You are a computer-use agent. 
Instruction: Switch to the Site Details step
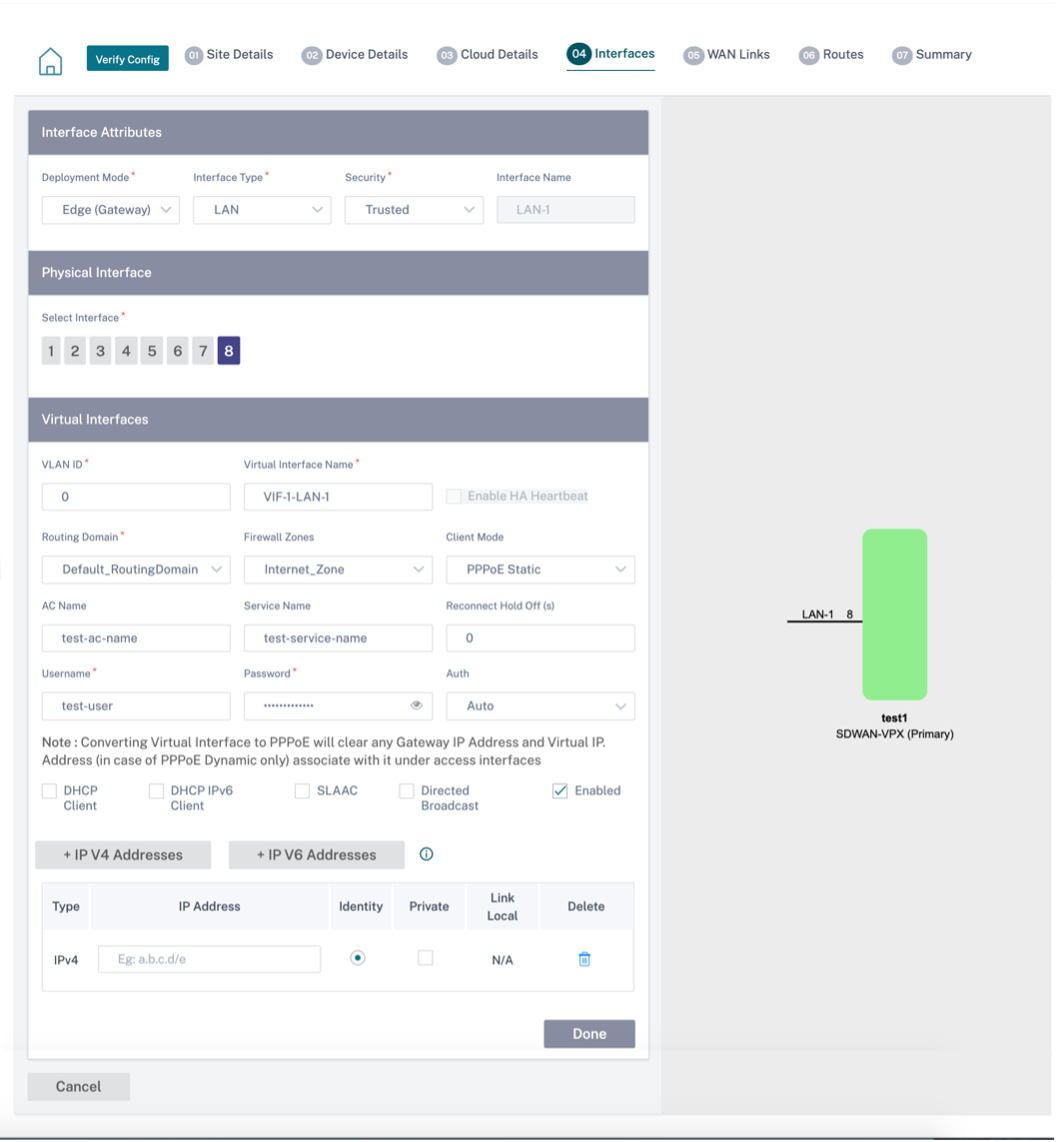[x=229, y=55]
